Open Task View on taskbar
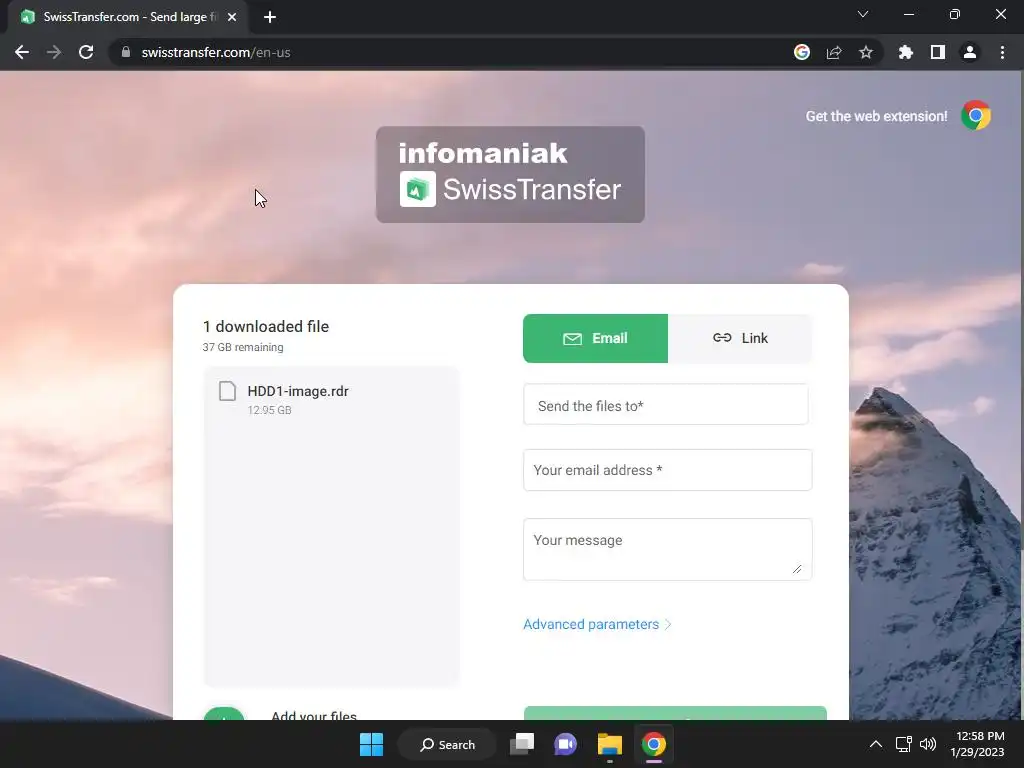The image size is (1024, 768). (522, 744)
